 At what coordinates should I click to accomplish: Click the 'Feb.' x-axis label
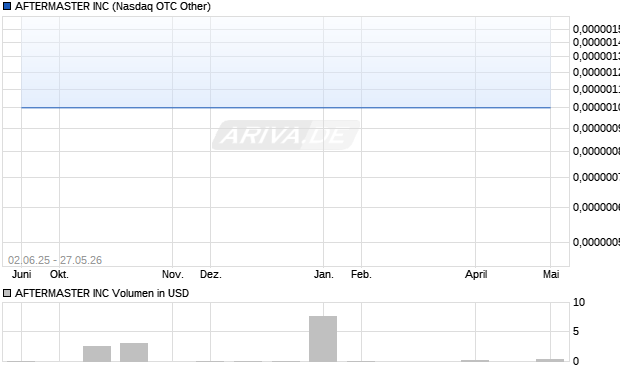[361, 274]
